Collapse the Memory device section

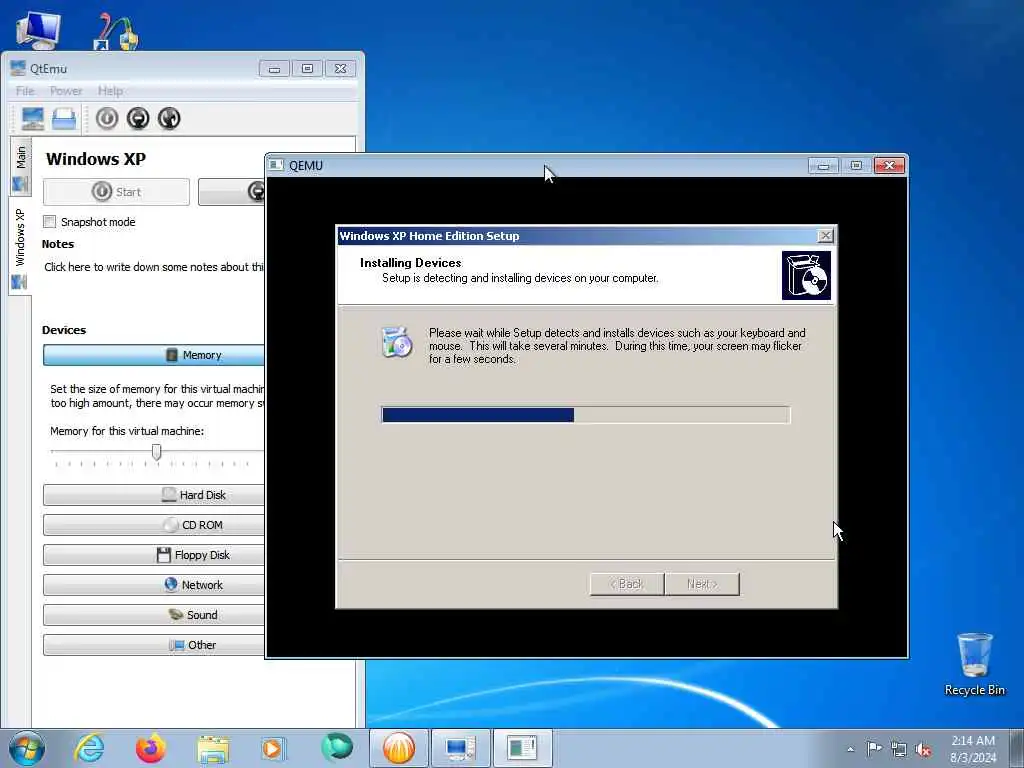tap(154, 355)
